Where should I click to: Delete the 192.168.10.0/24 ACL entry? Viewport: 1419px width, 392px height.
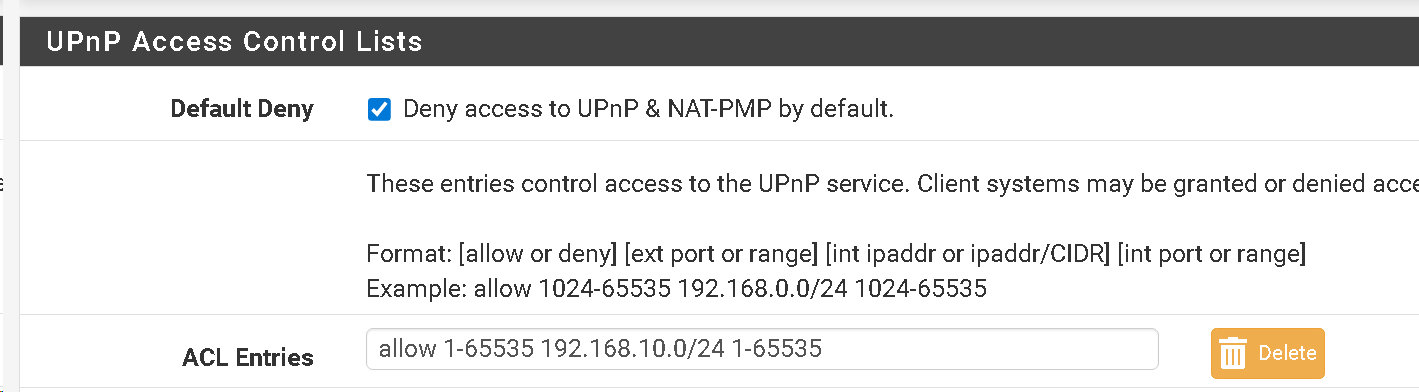tap(1267, 353)
